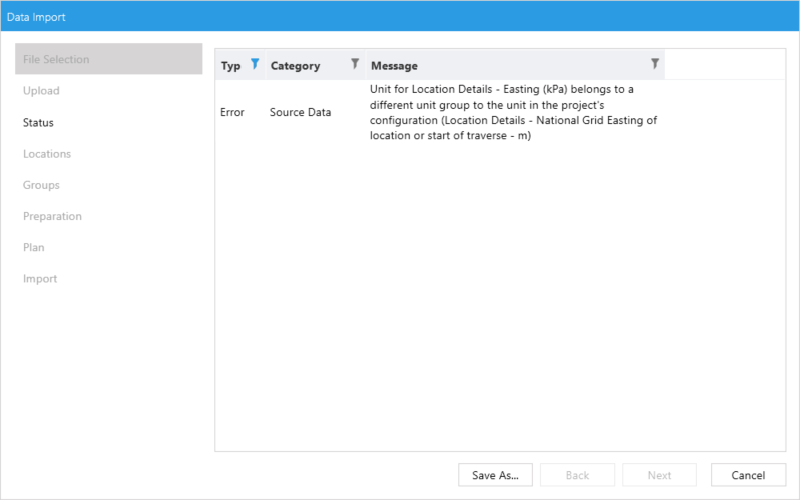Open the Message column filter icon
The image size is (800, 500).
[655, 64]
